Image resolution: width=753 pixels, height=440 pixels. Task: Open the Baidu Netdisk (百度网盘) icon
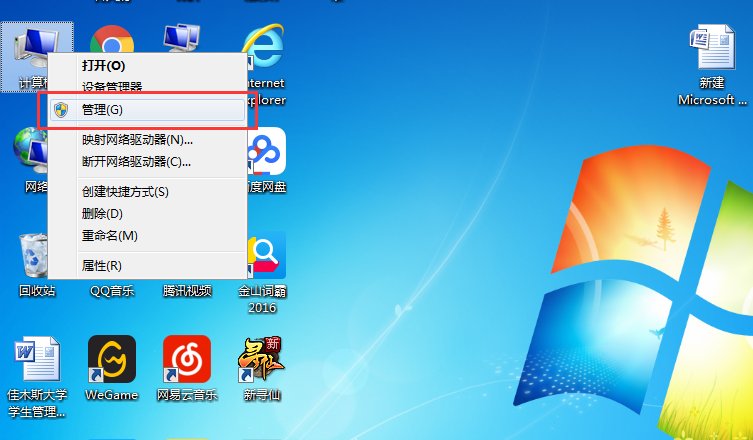(267, 151)
